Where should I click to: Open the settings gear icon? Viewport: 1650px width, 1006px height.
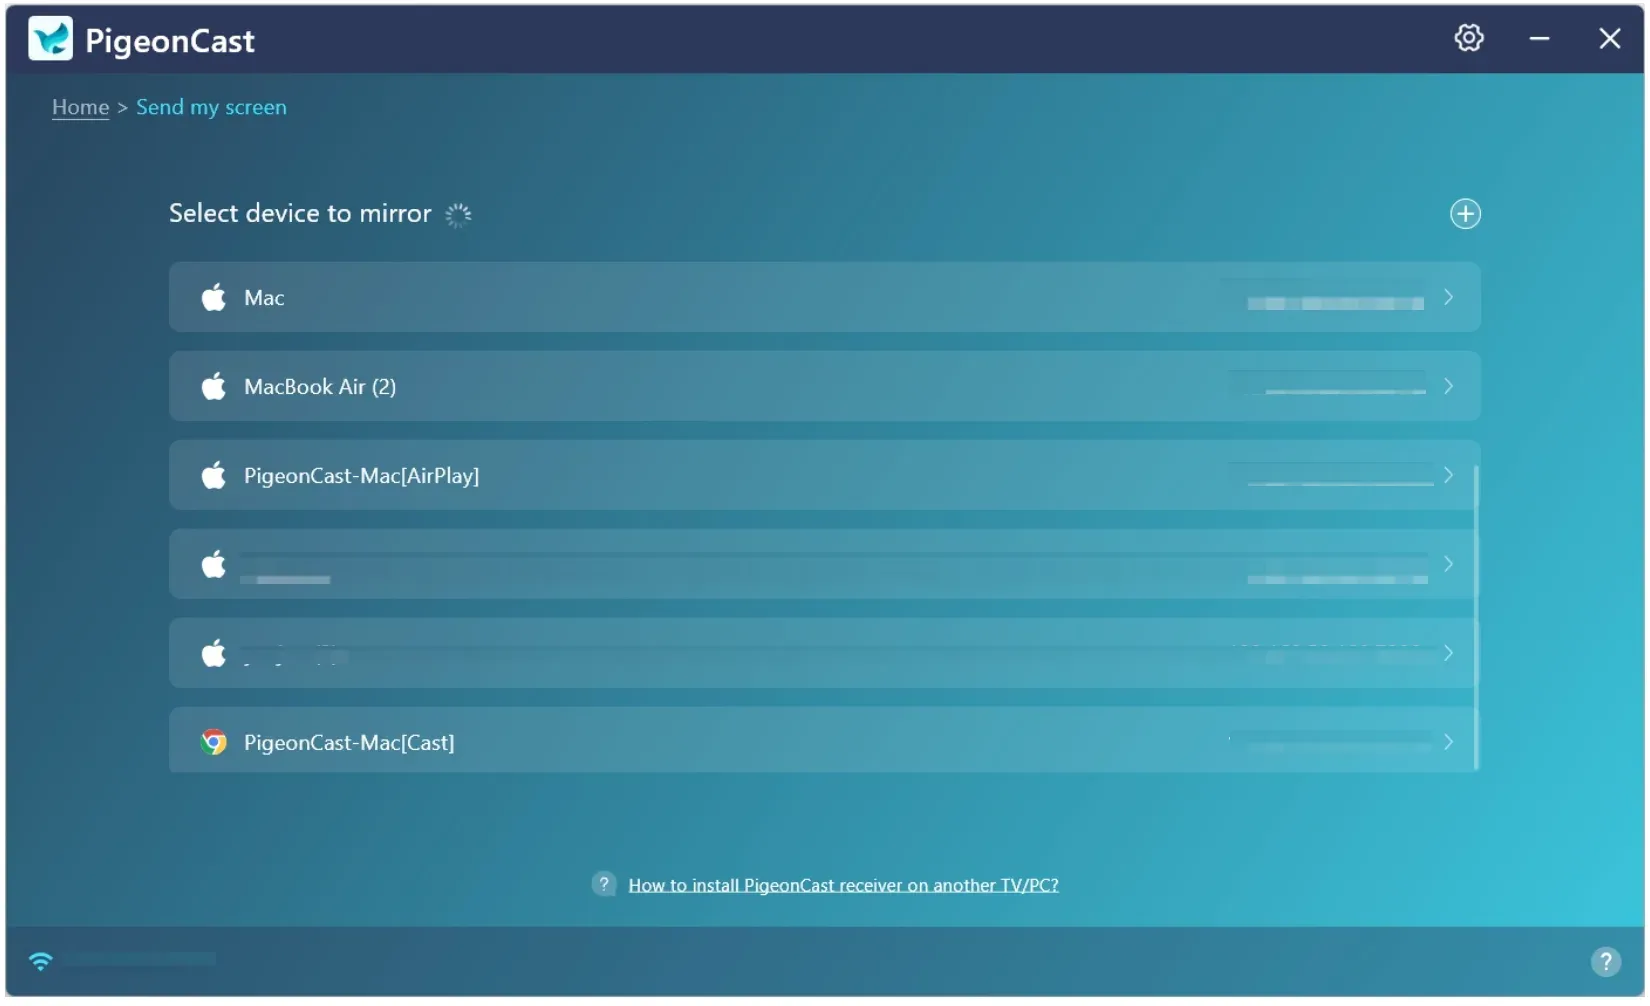pos(1469,38)
